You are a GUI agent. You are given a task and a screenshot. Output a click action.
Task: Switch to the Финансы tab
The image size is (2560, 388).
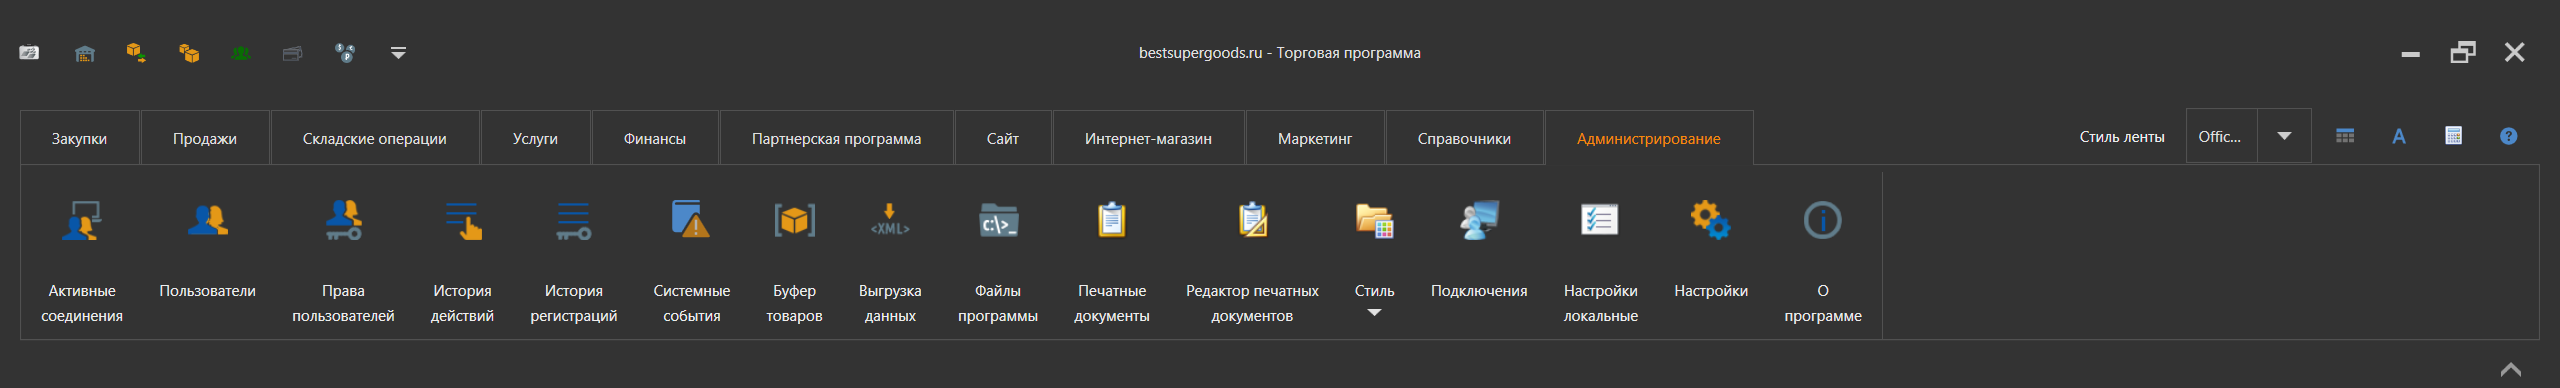click(x=655, y=138)
